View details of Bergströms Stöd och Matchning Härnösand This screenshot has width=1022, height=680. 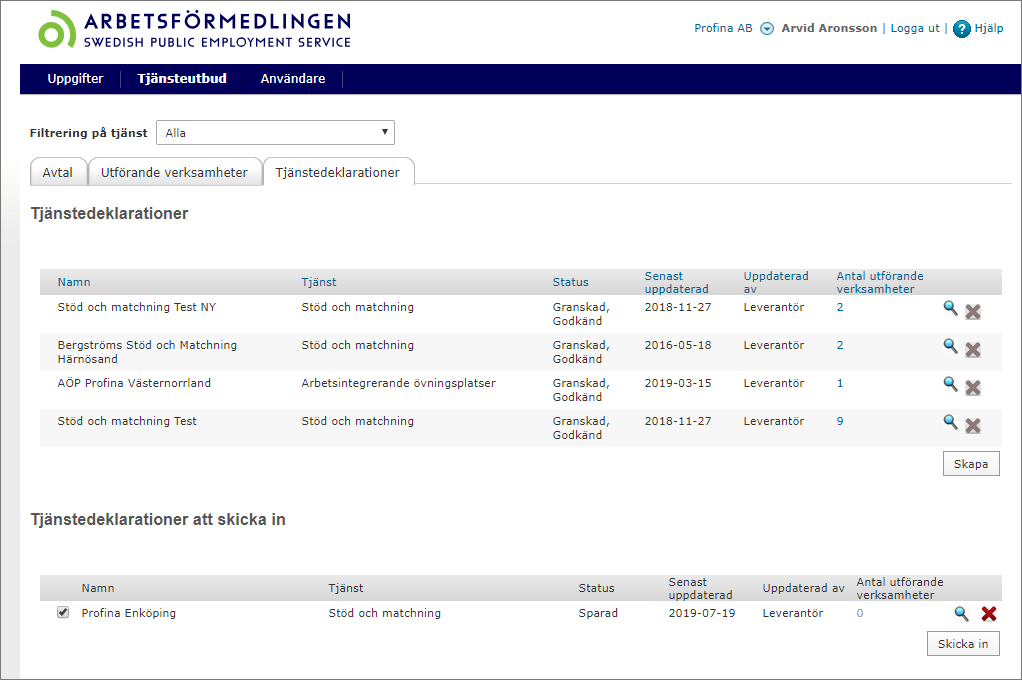[950, 346]
